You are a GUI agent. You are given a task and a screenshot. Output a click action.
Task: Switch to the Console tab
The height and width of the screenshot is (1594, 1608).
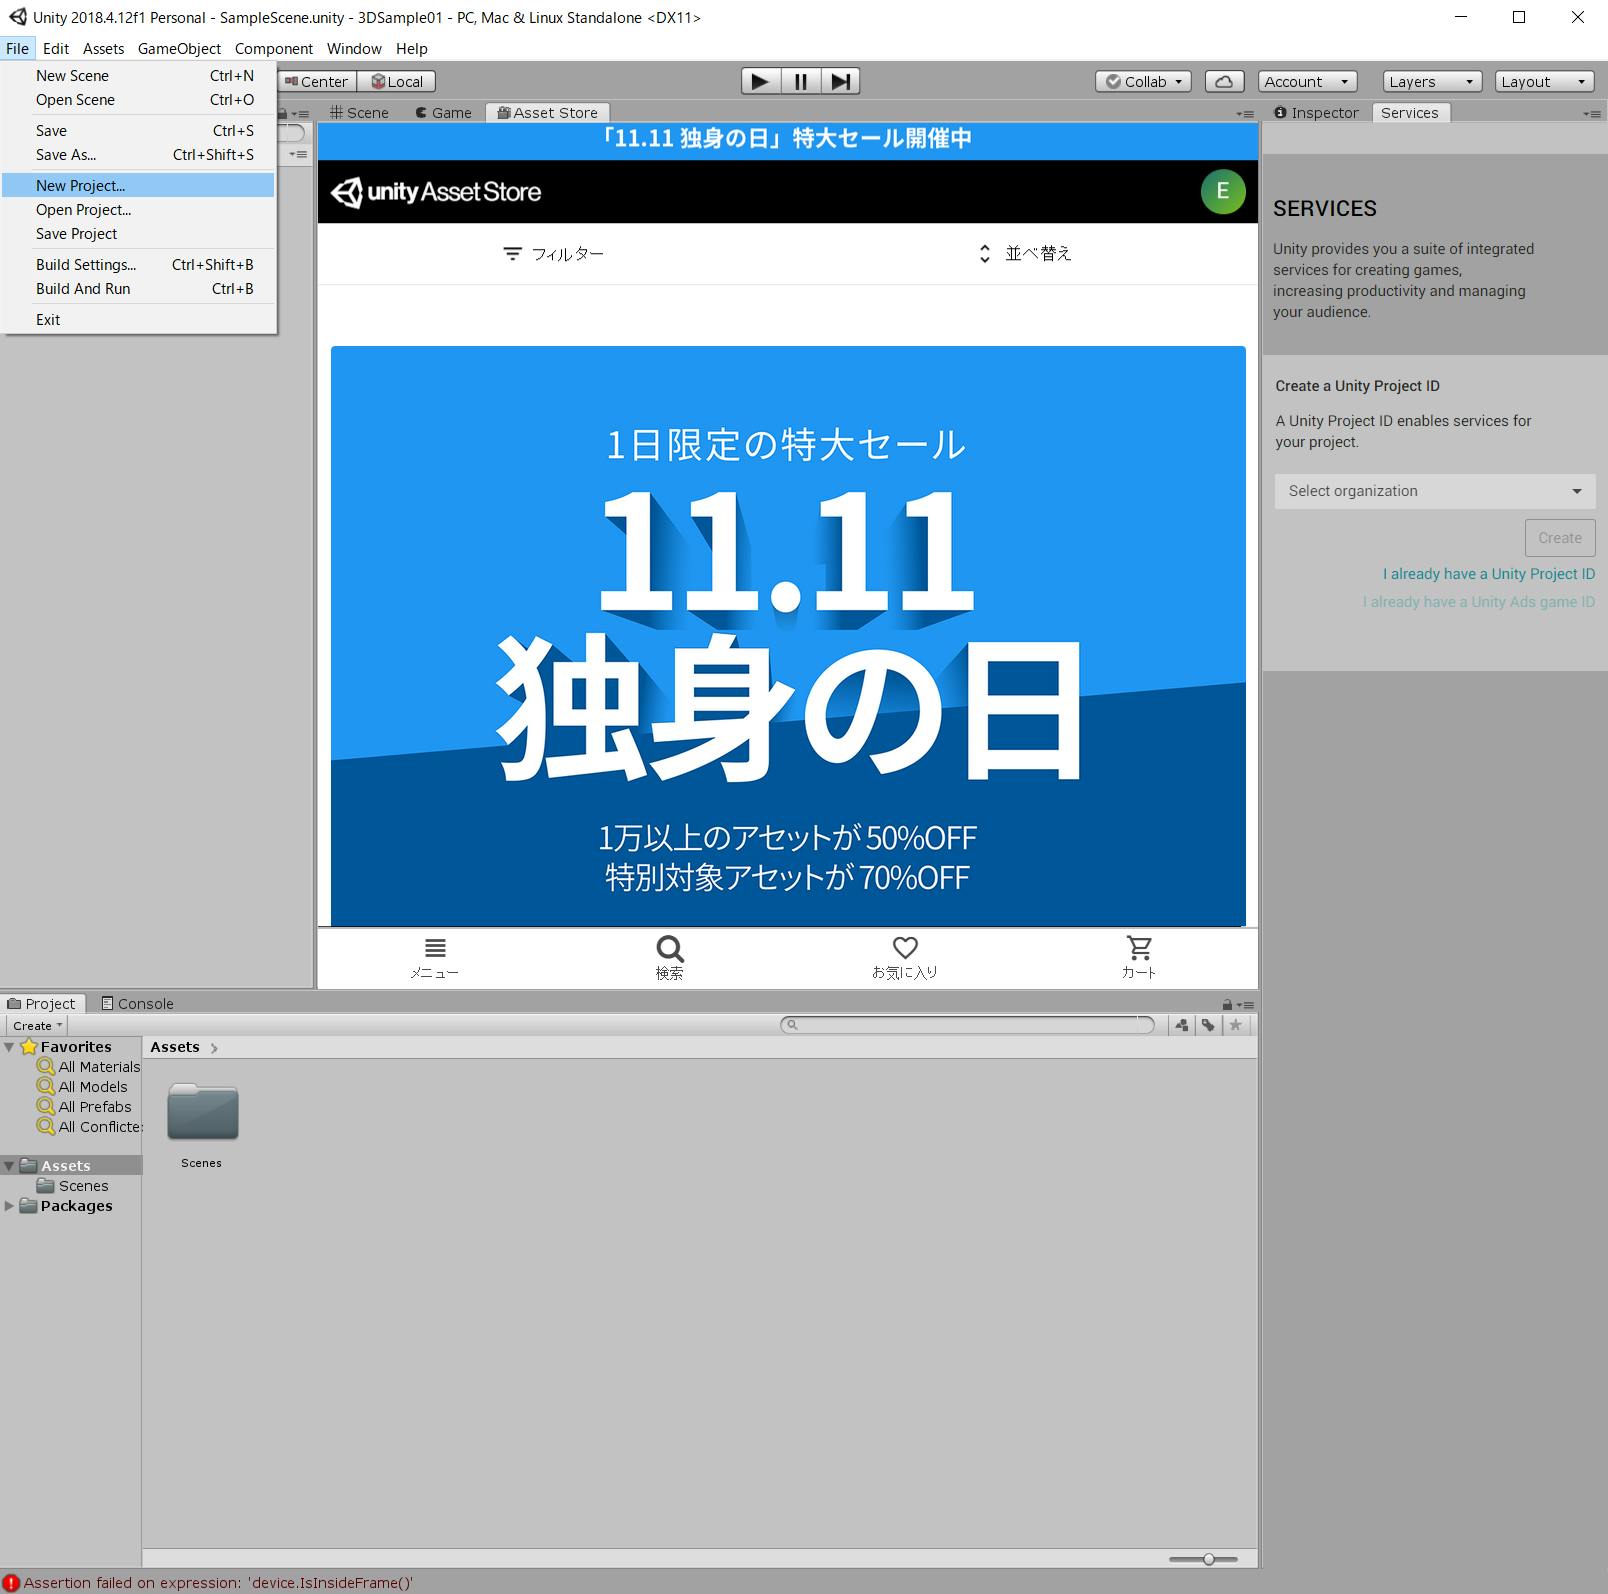pyautogui.click(x=138, y=1004)
